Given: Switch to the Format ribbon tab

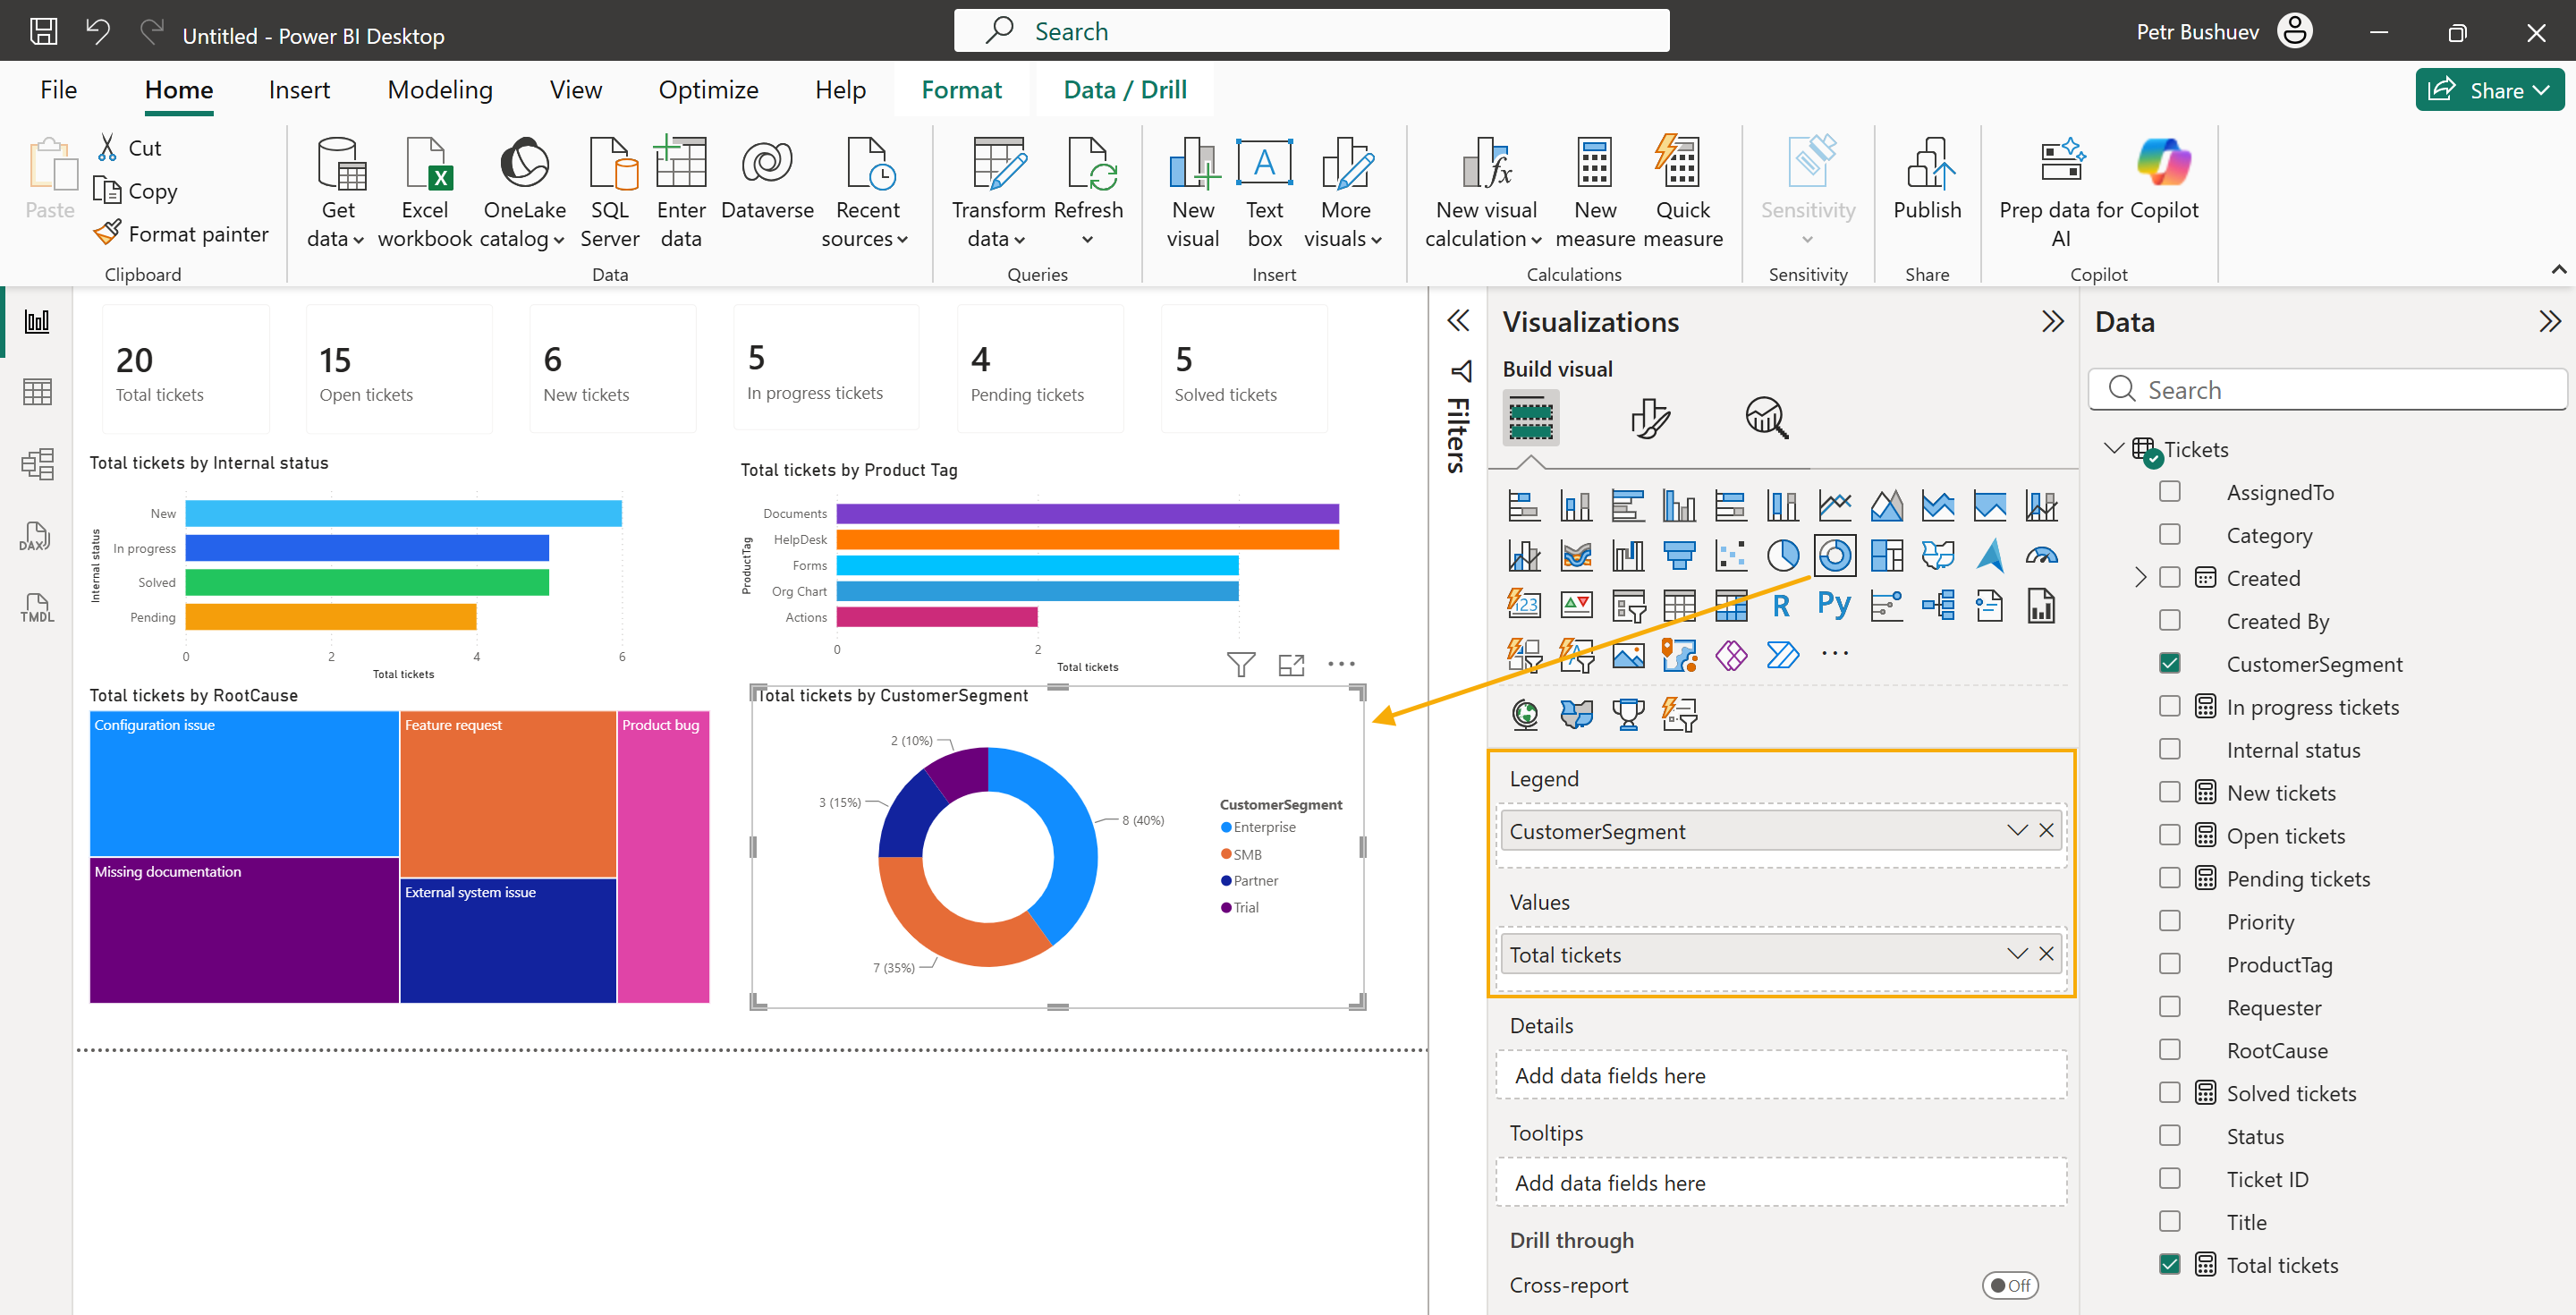Looking at the screenshot, I should (961, 90).
